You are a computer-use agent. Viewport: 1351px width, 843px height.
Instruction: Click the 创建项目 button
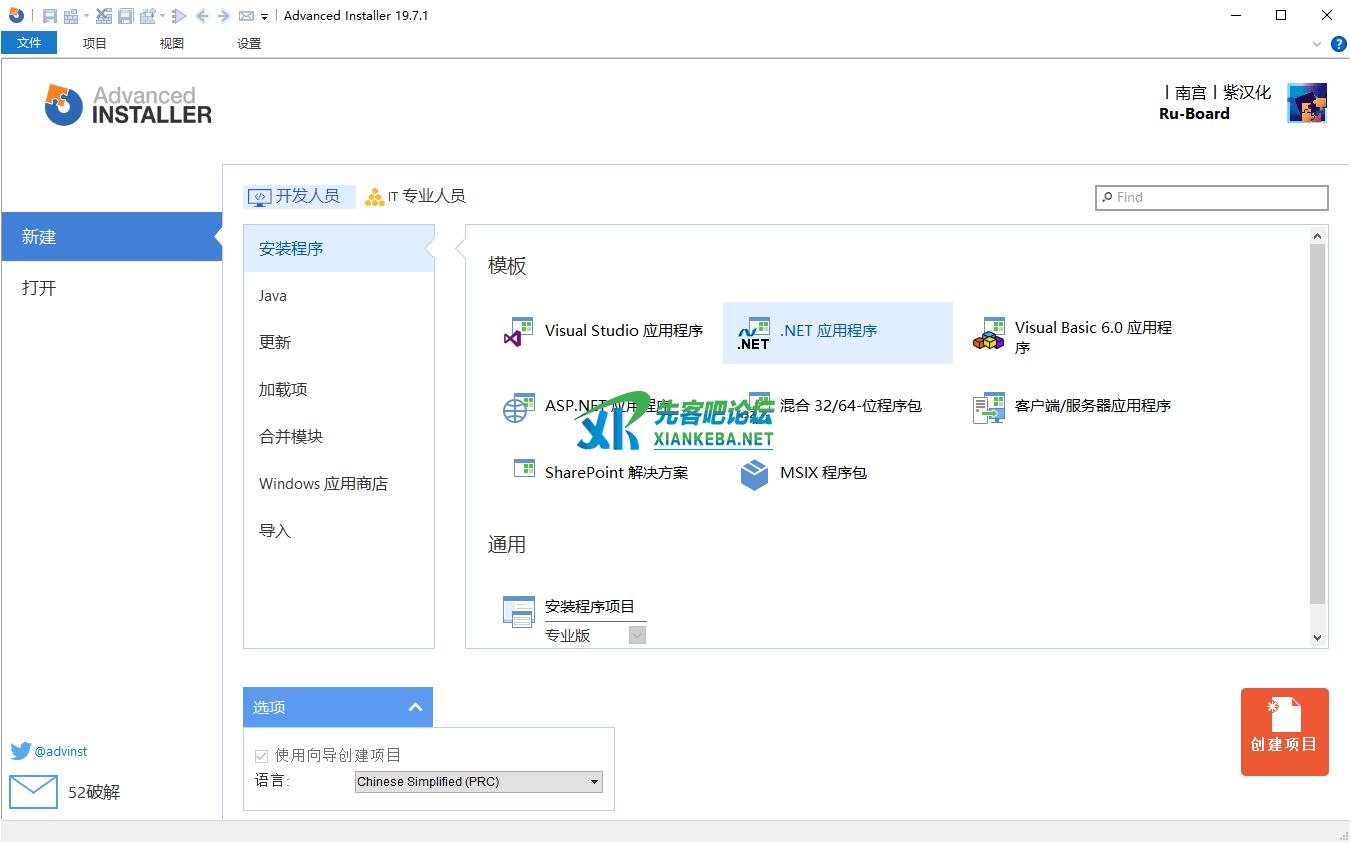click(x=1284, y=732)
